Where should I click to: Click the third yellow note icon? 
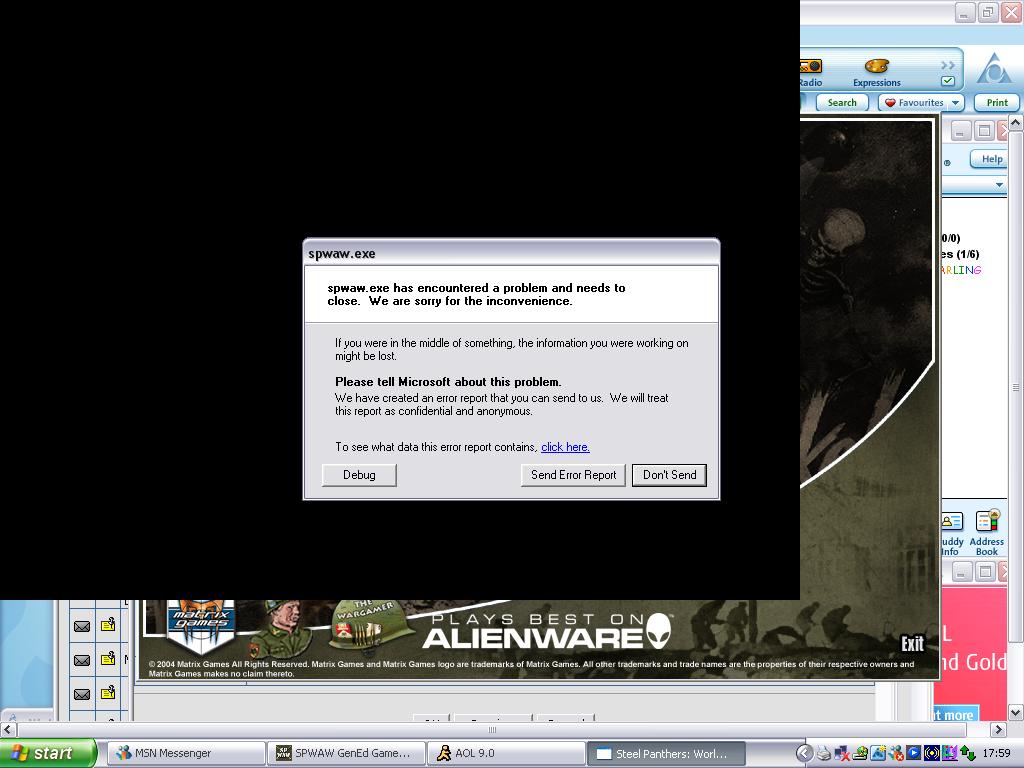tap(108, 693)
